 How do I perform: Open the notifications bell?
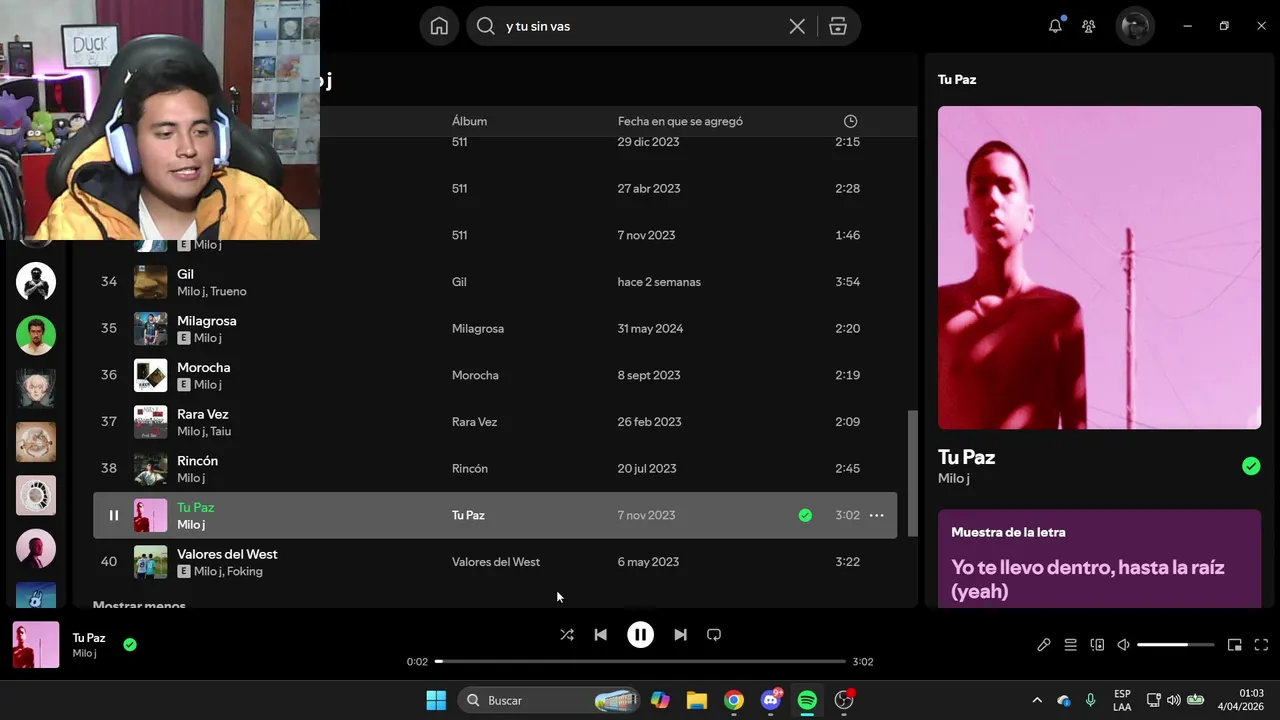tap(1055, 26)
